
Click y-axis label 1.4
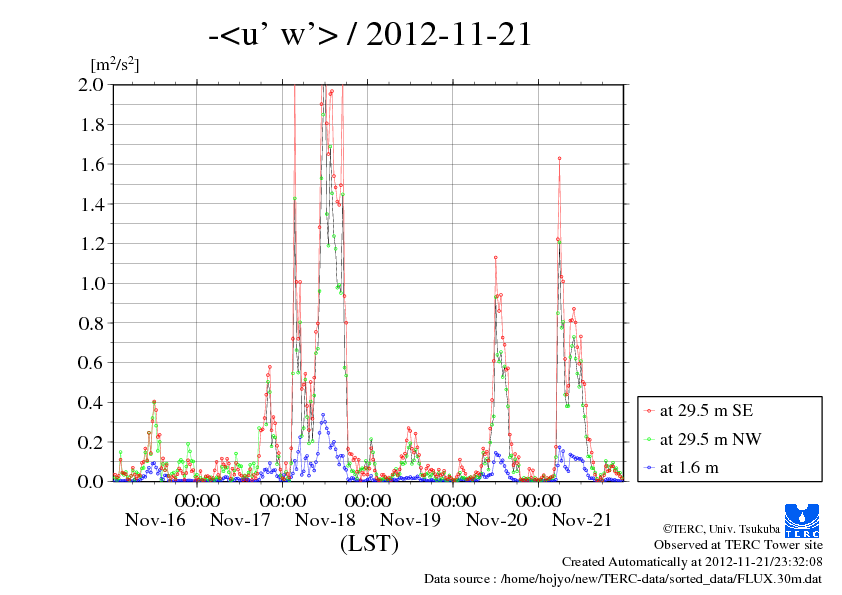coord(91,204)
